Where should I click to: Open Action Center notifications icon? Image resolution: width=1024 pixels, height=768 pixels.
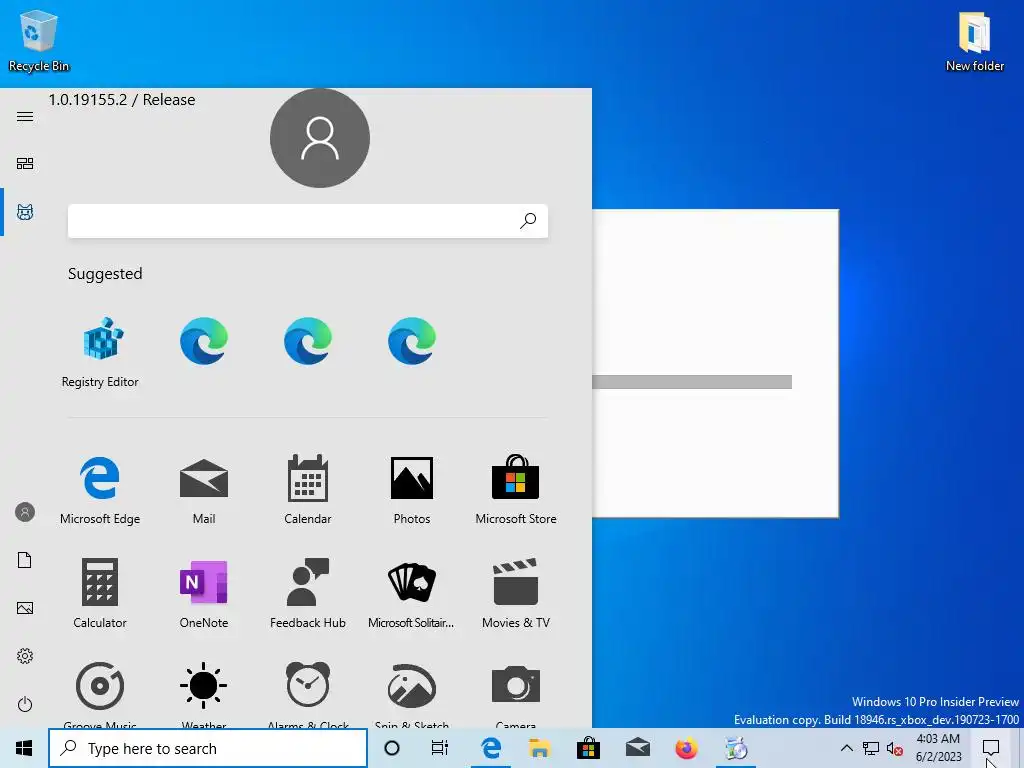tap(991, 748)
